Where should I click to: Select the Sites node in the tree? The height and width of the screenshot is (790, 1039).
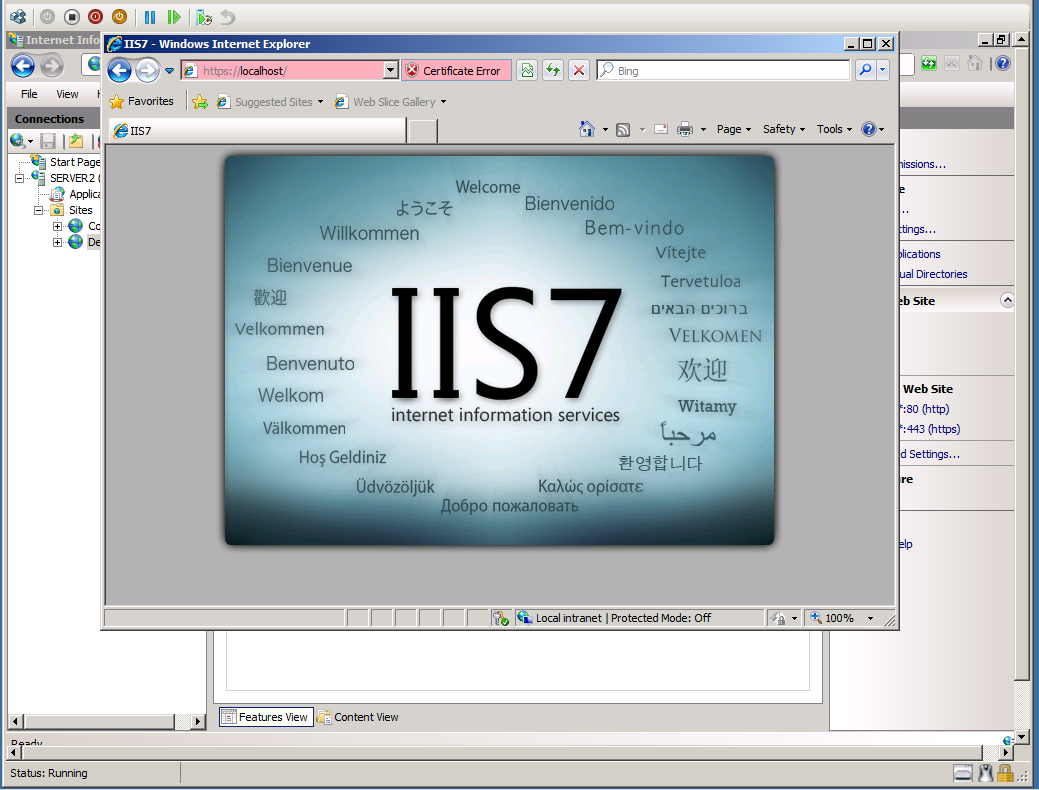pos(80,210)
